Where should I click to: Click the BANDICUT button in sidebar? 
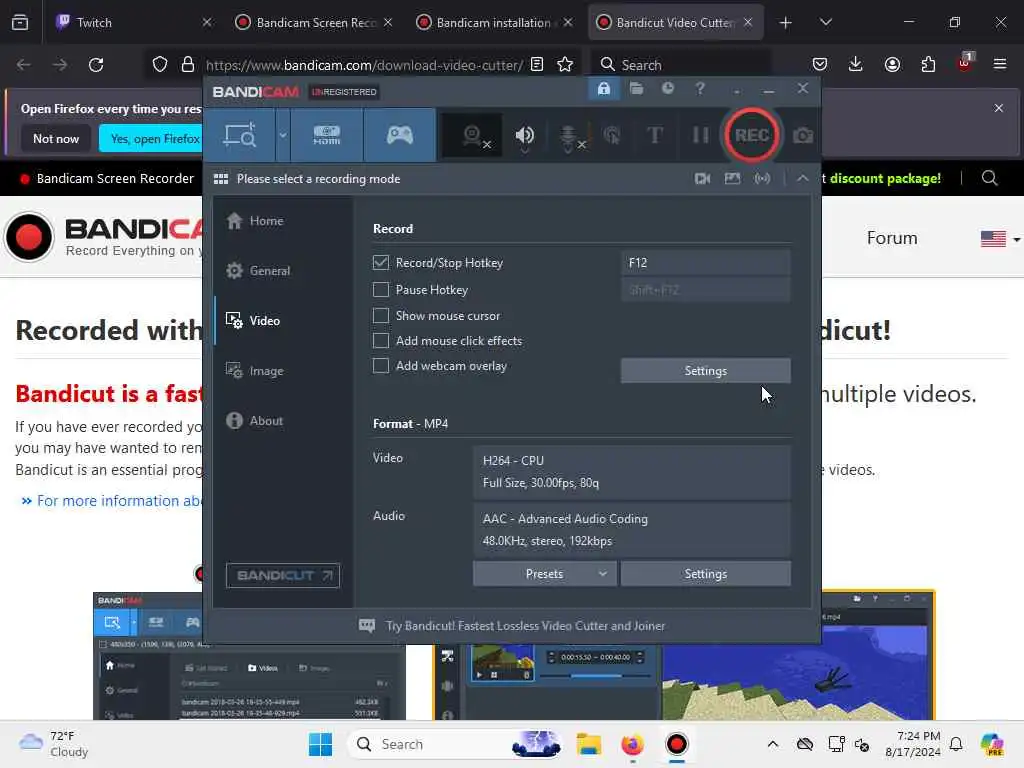click(x=283, y=575)
